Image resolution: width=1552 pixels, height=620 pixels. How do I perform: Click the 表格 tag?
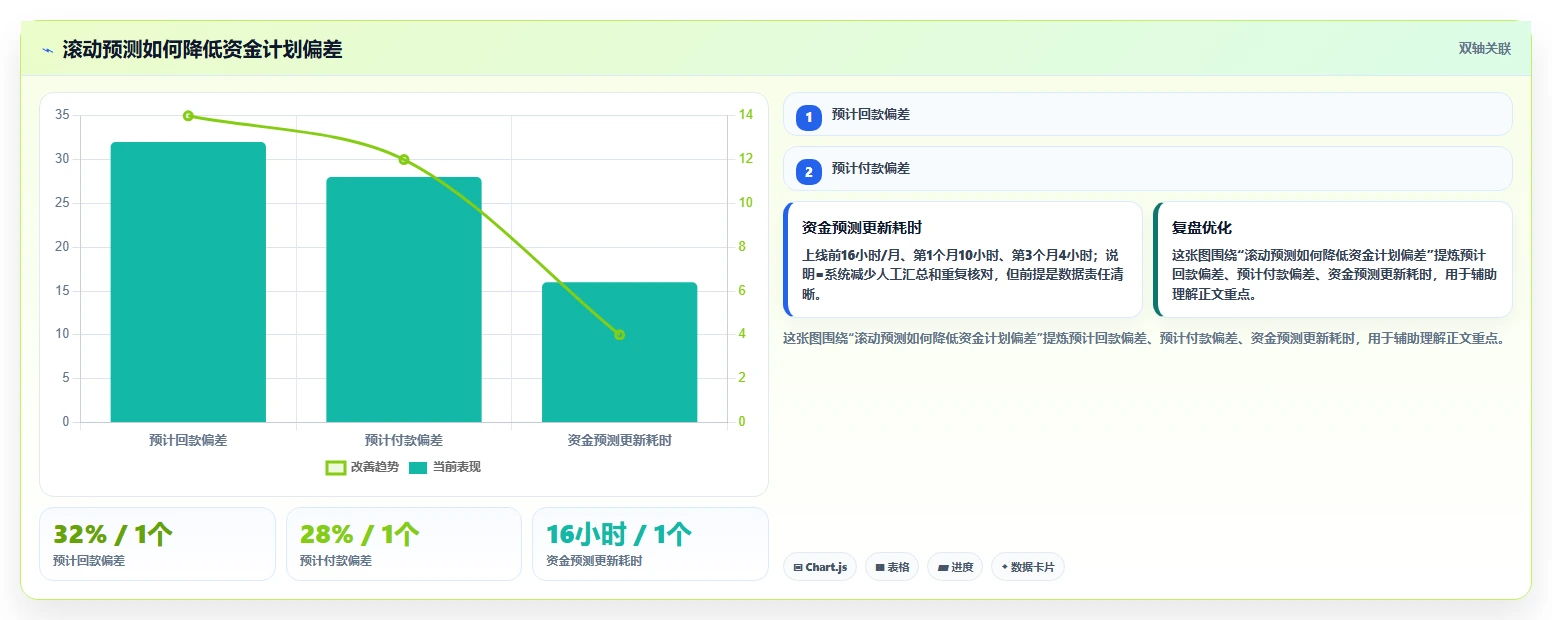892,567
